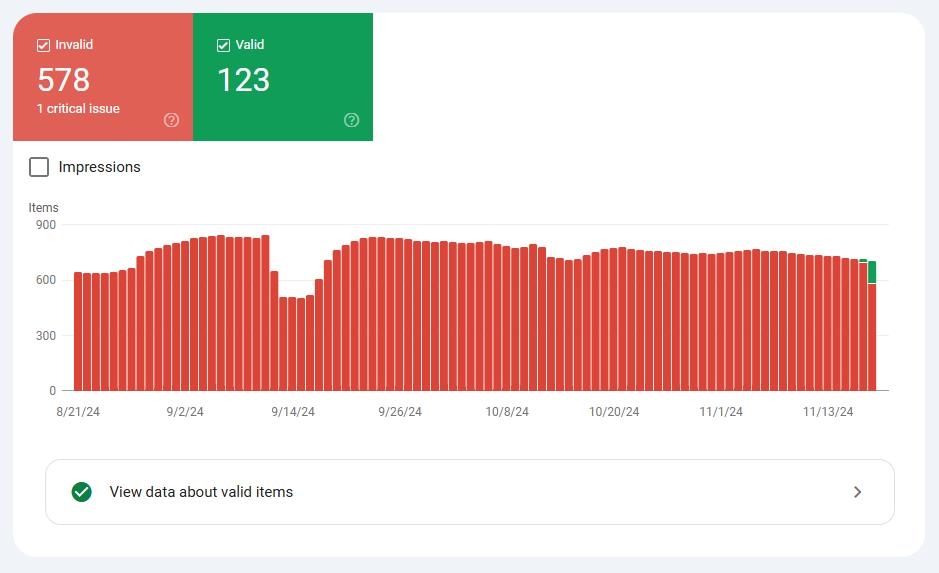Open help icon on Invalid card
This screenshot has width=939, height=573.
coord(171,120)
